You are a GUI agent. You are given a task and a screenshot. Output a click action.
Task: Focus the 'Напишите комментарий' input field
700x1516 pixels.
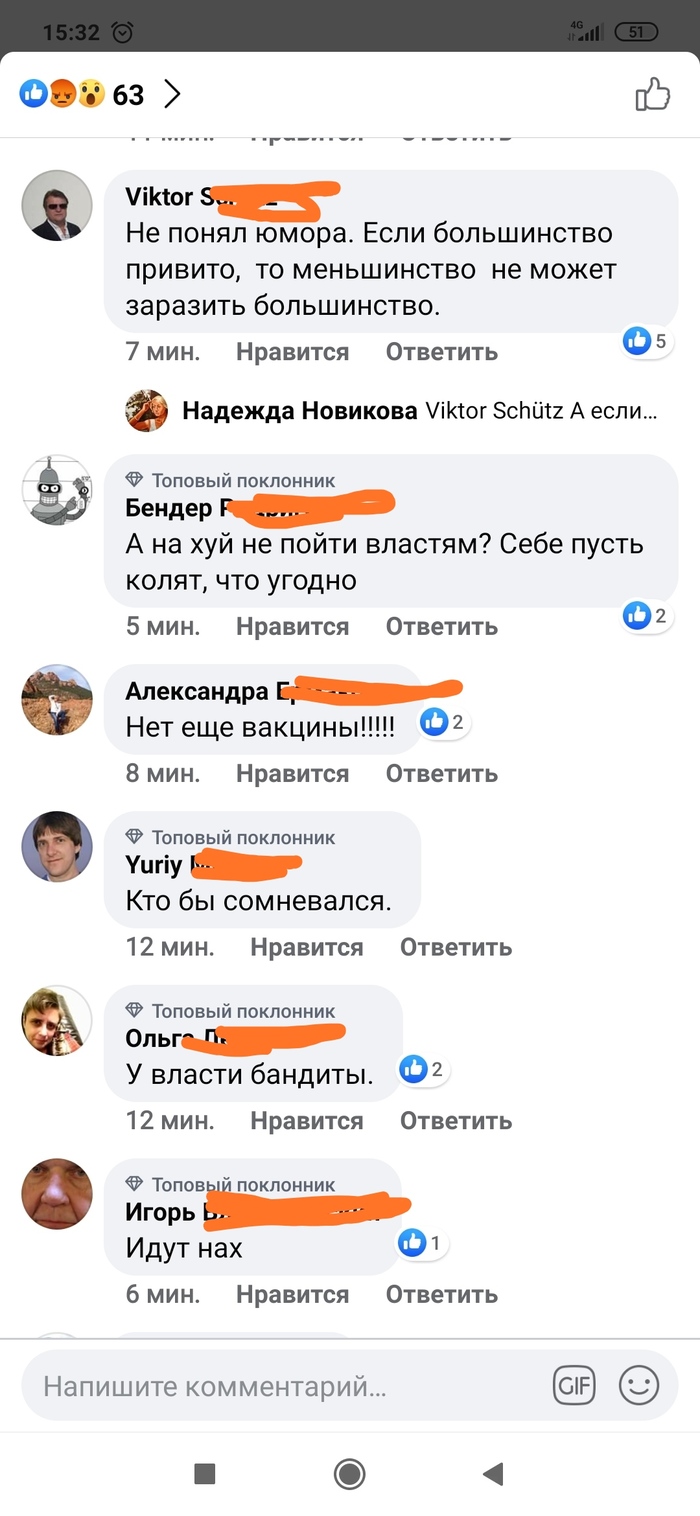(x=290, y=1387)
